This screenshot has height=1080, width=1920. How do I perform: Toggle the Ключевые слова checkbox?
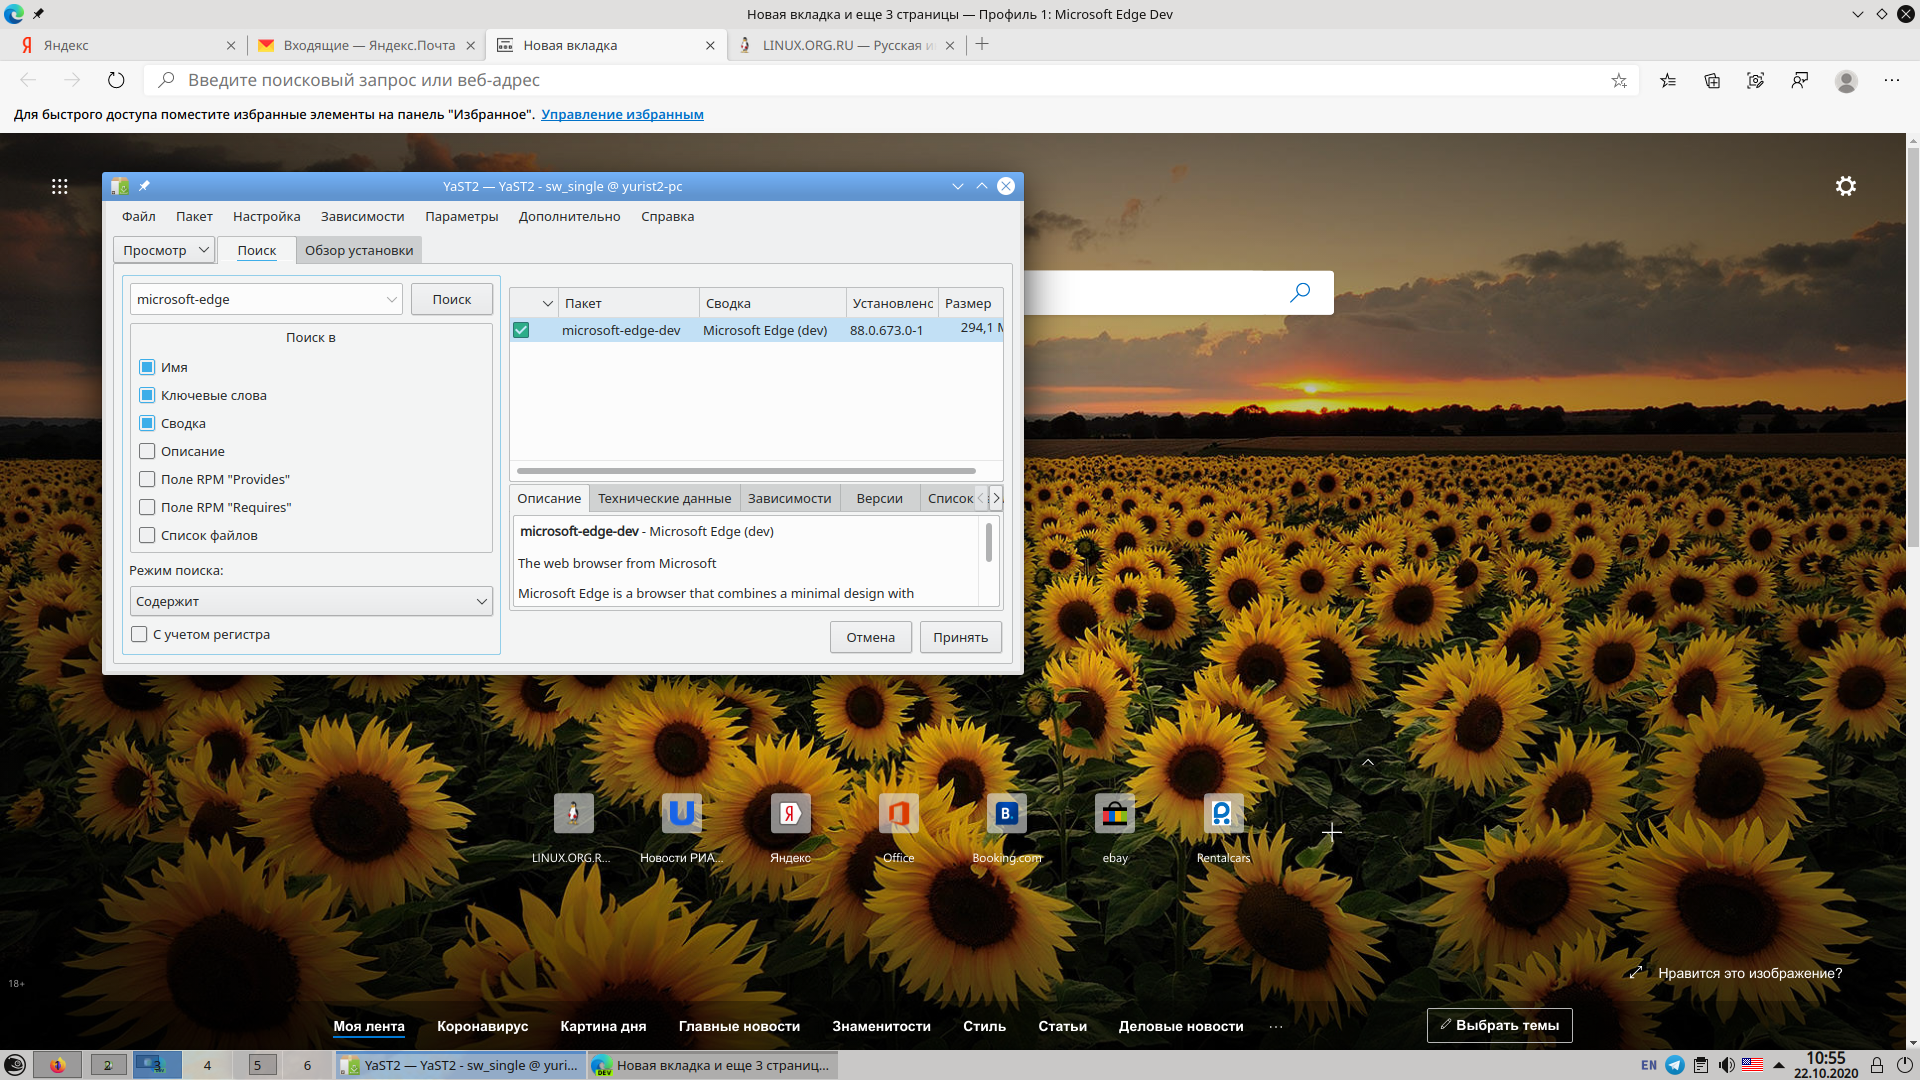(x=147, y=395)
